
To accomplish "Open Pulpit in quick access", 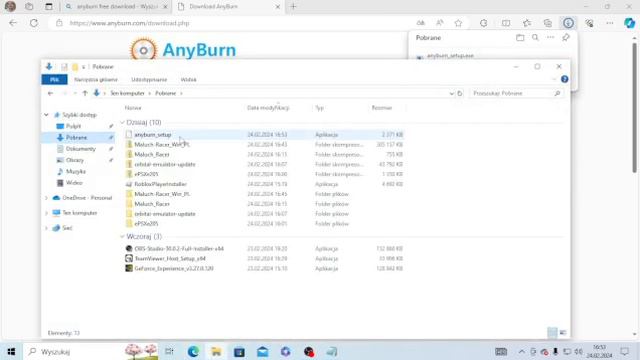I will click(73, 126).
